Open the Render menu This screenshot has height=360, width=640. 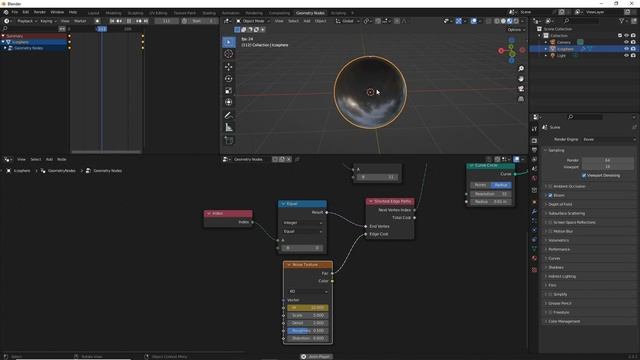tap(40, 12)
